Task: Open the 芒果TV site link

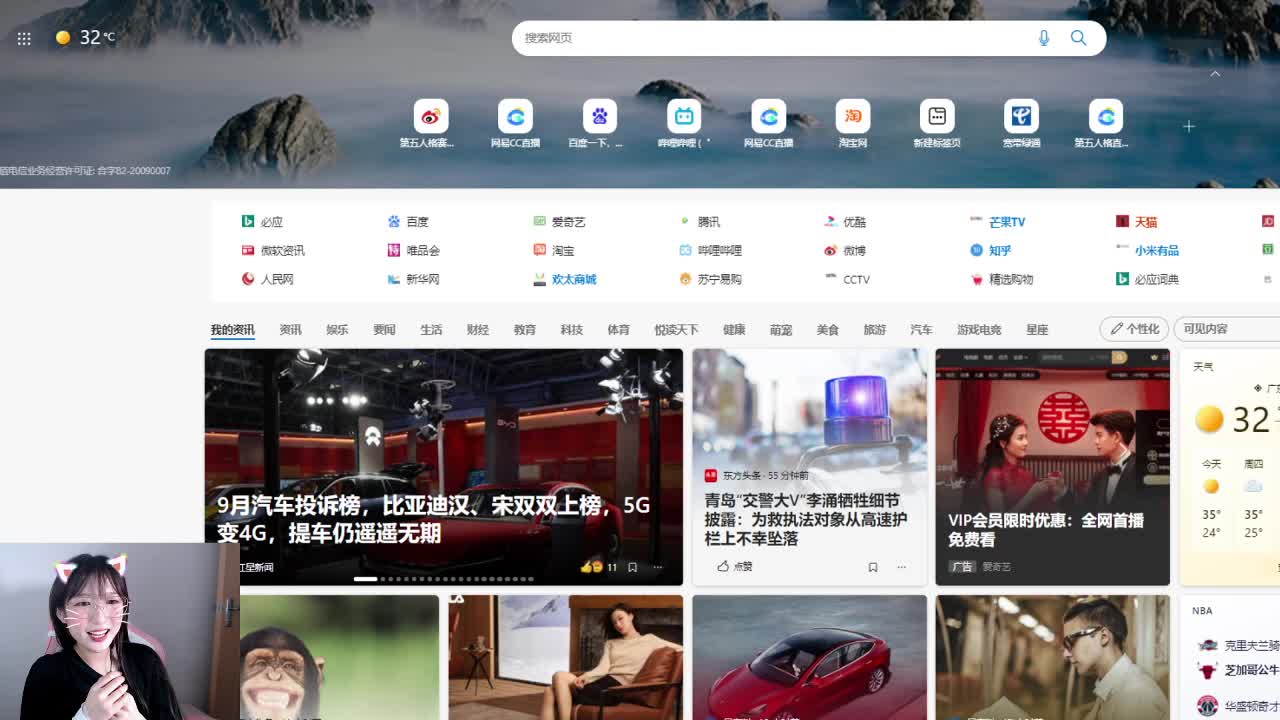Action: pos(998,221)
